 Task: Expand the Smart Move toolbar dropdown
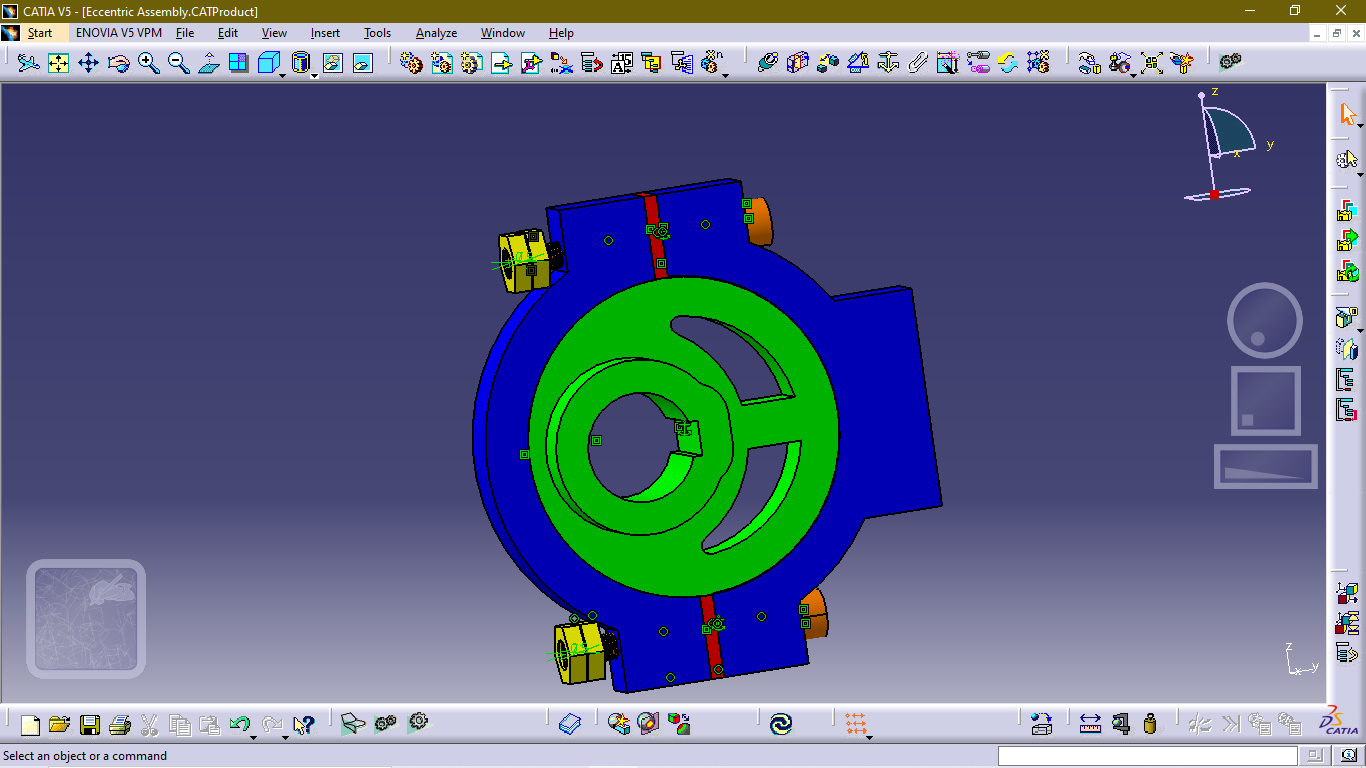coord(1133,76)
